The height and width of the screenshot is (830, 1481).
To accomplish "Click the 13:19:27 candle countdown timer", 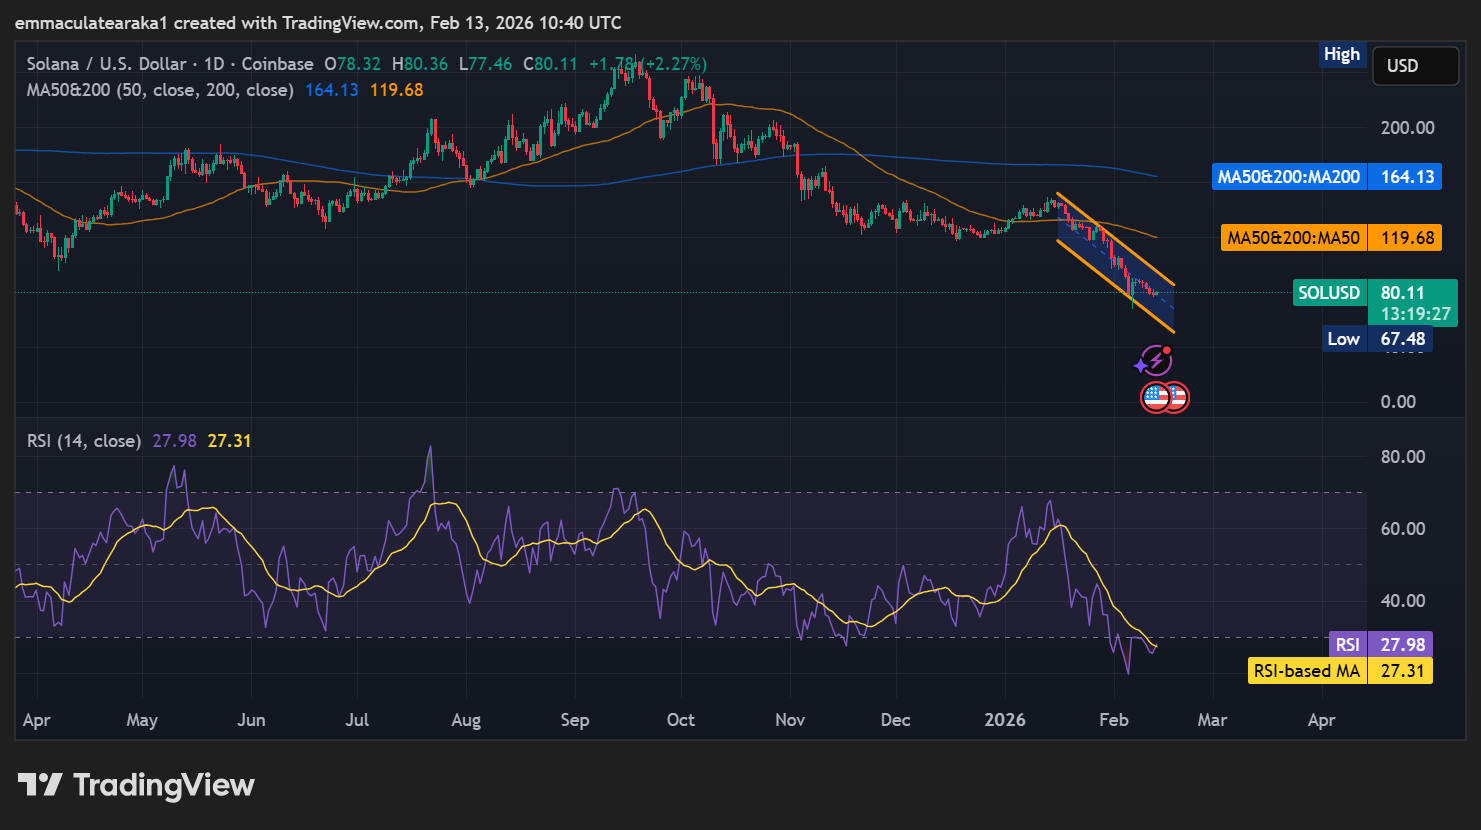I will [1415, 314].
